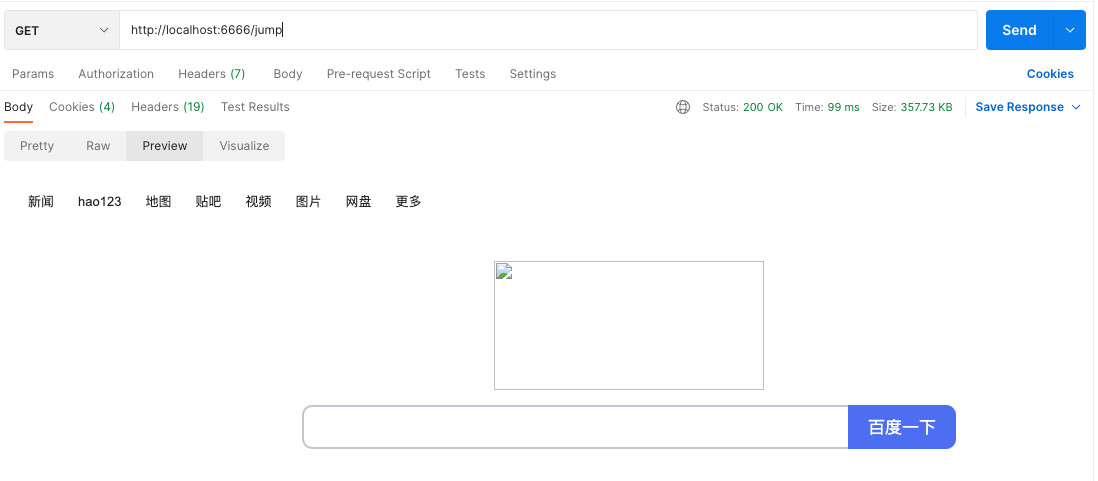Open the 地图 link in preview

pyautogui.click(x=158, y=202)
